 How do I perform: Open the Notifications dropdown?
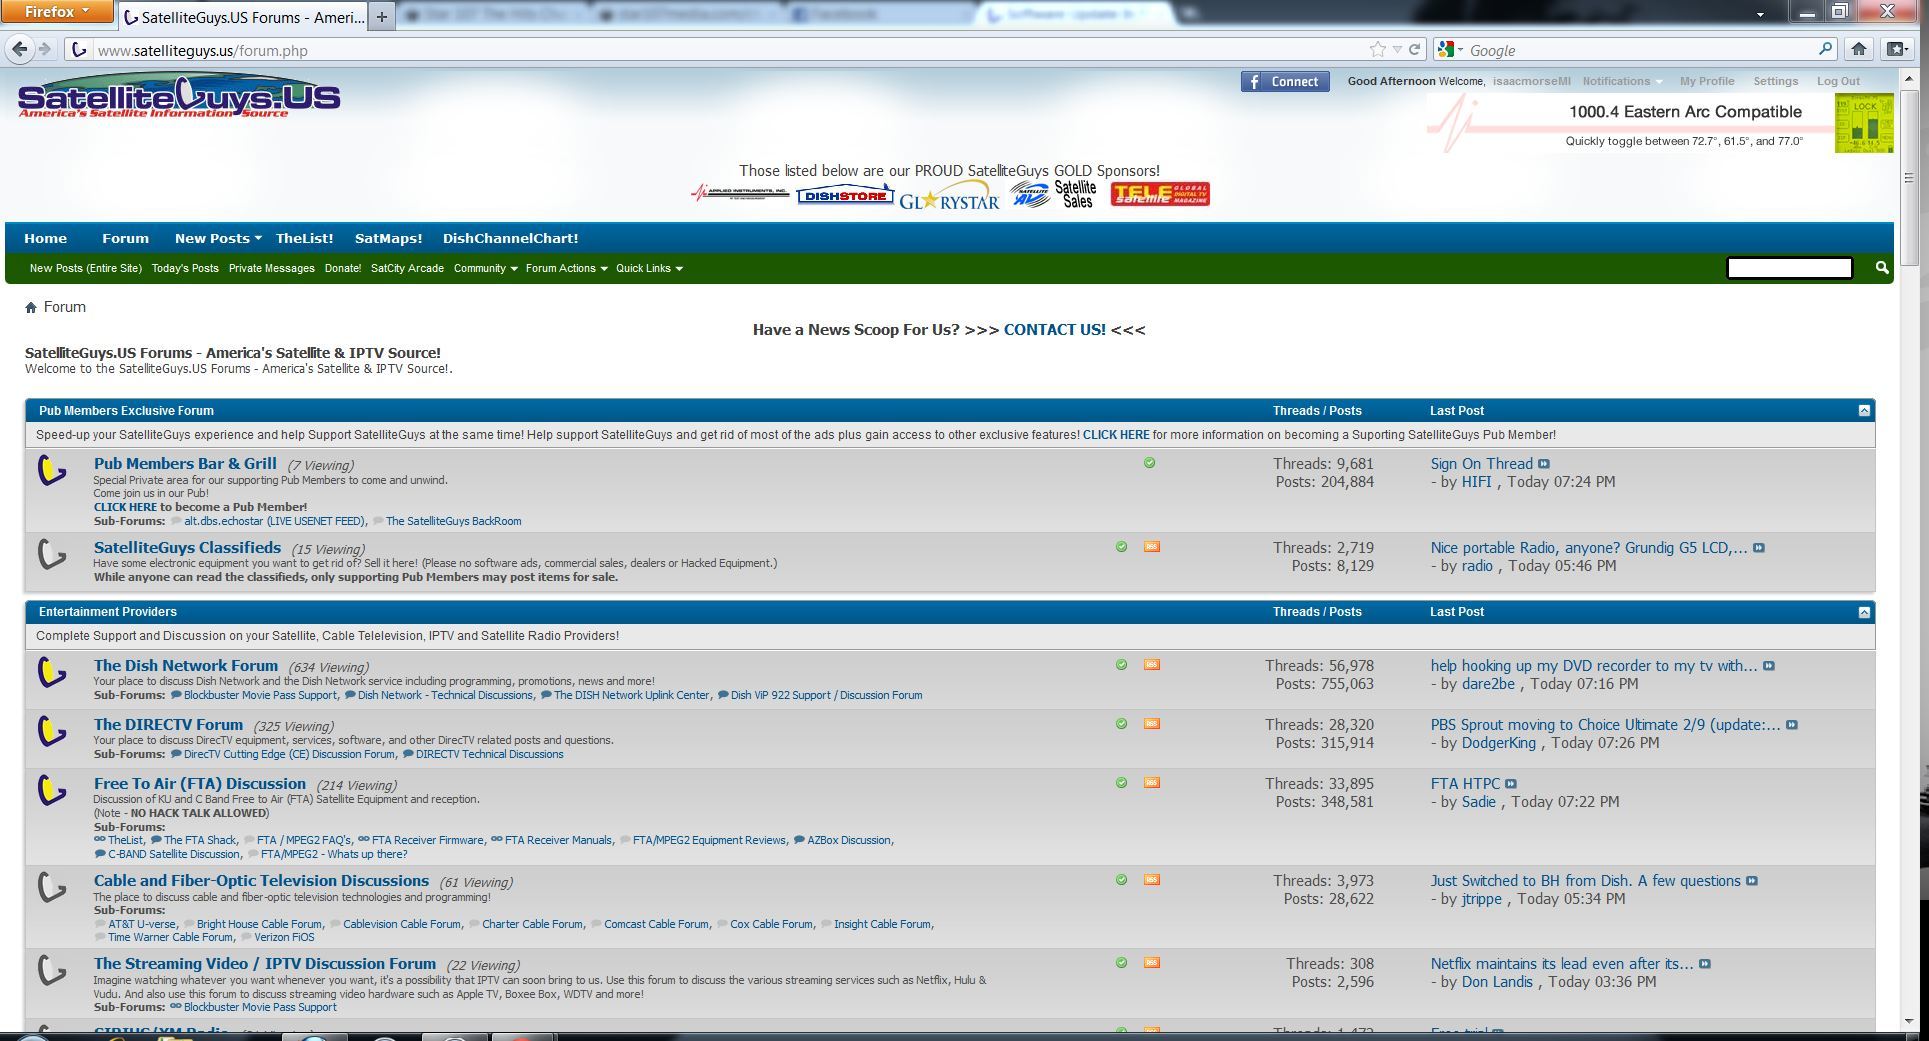coord(1622,82)
